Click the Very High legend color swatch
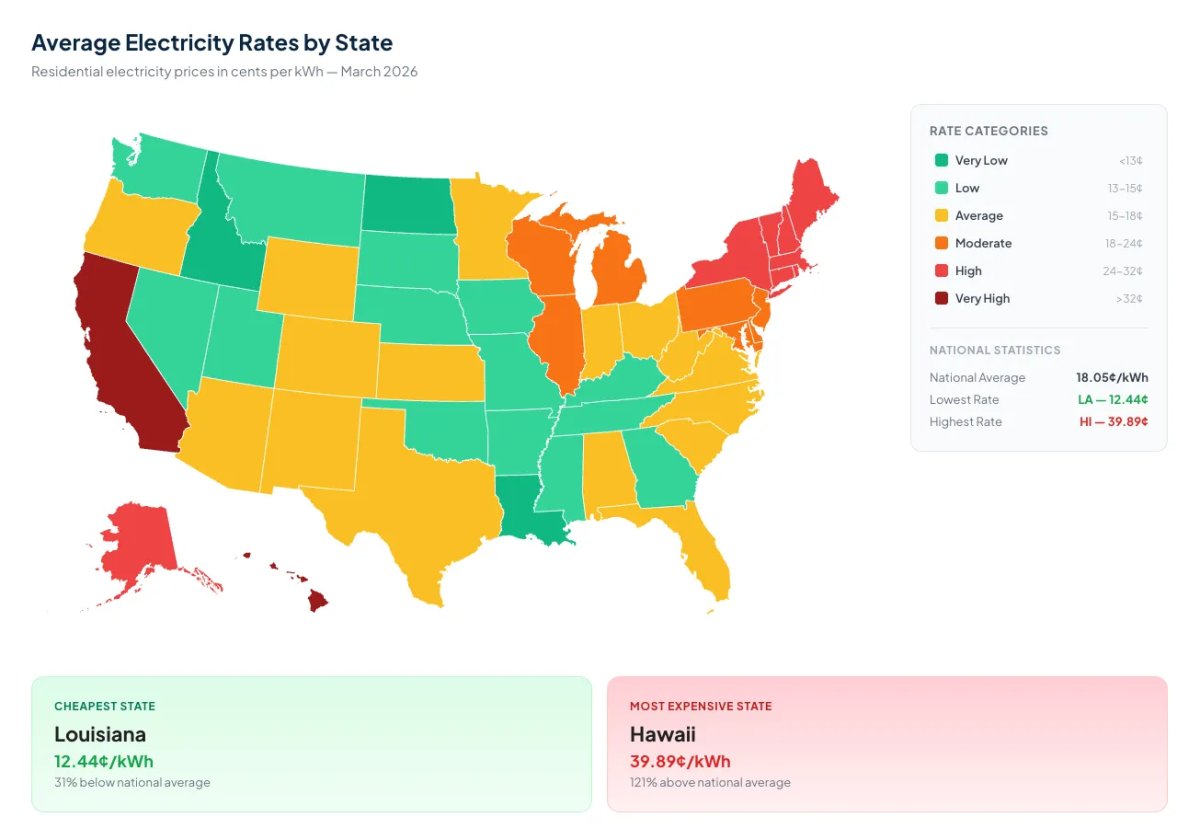 941,298
